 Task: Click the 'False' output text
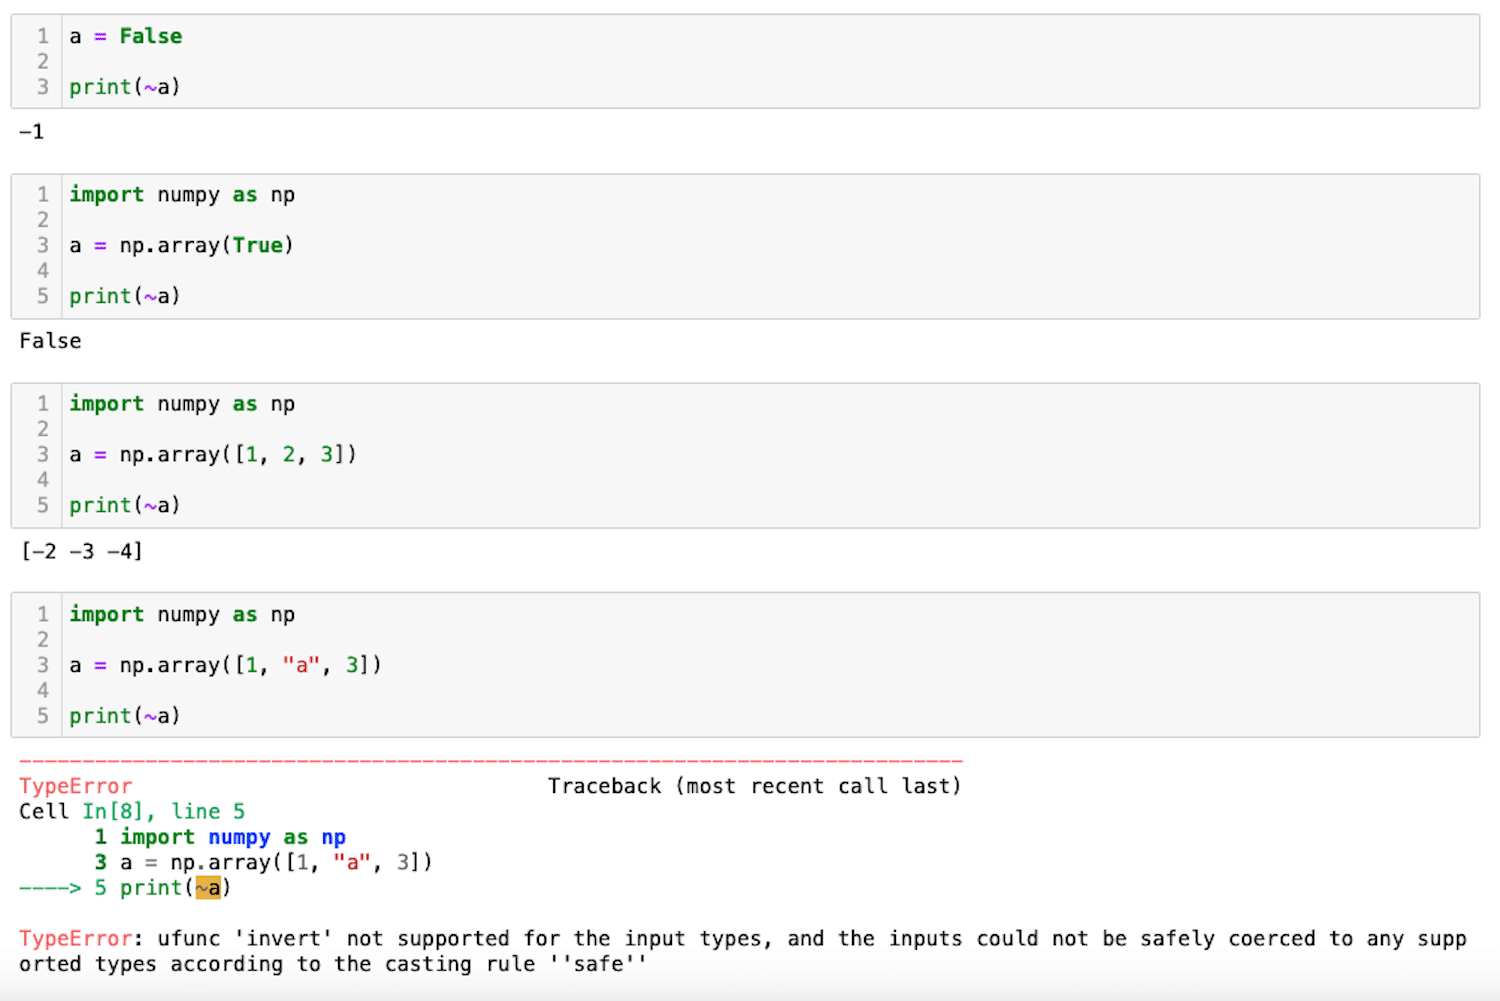coord(50,341)
